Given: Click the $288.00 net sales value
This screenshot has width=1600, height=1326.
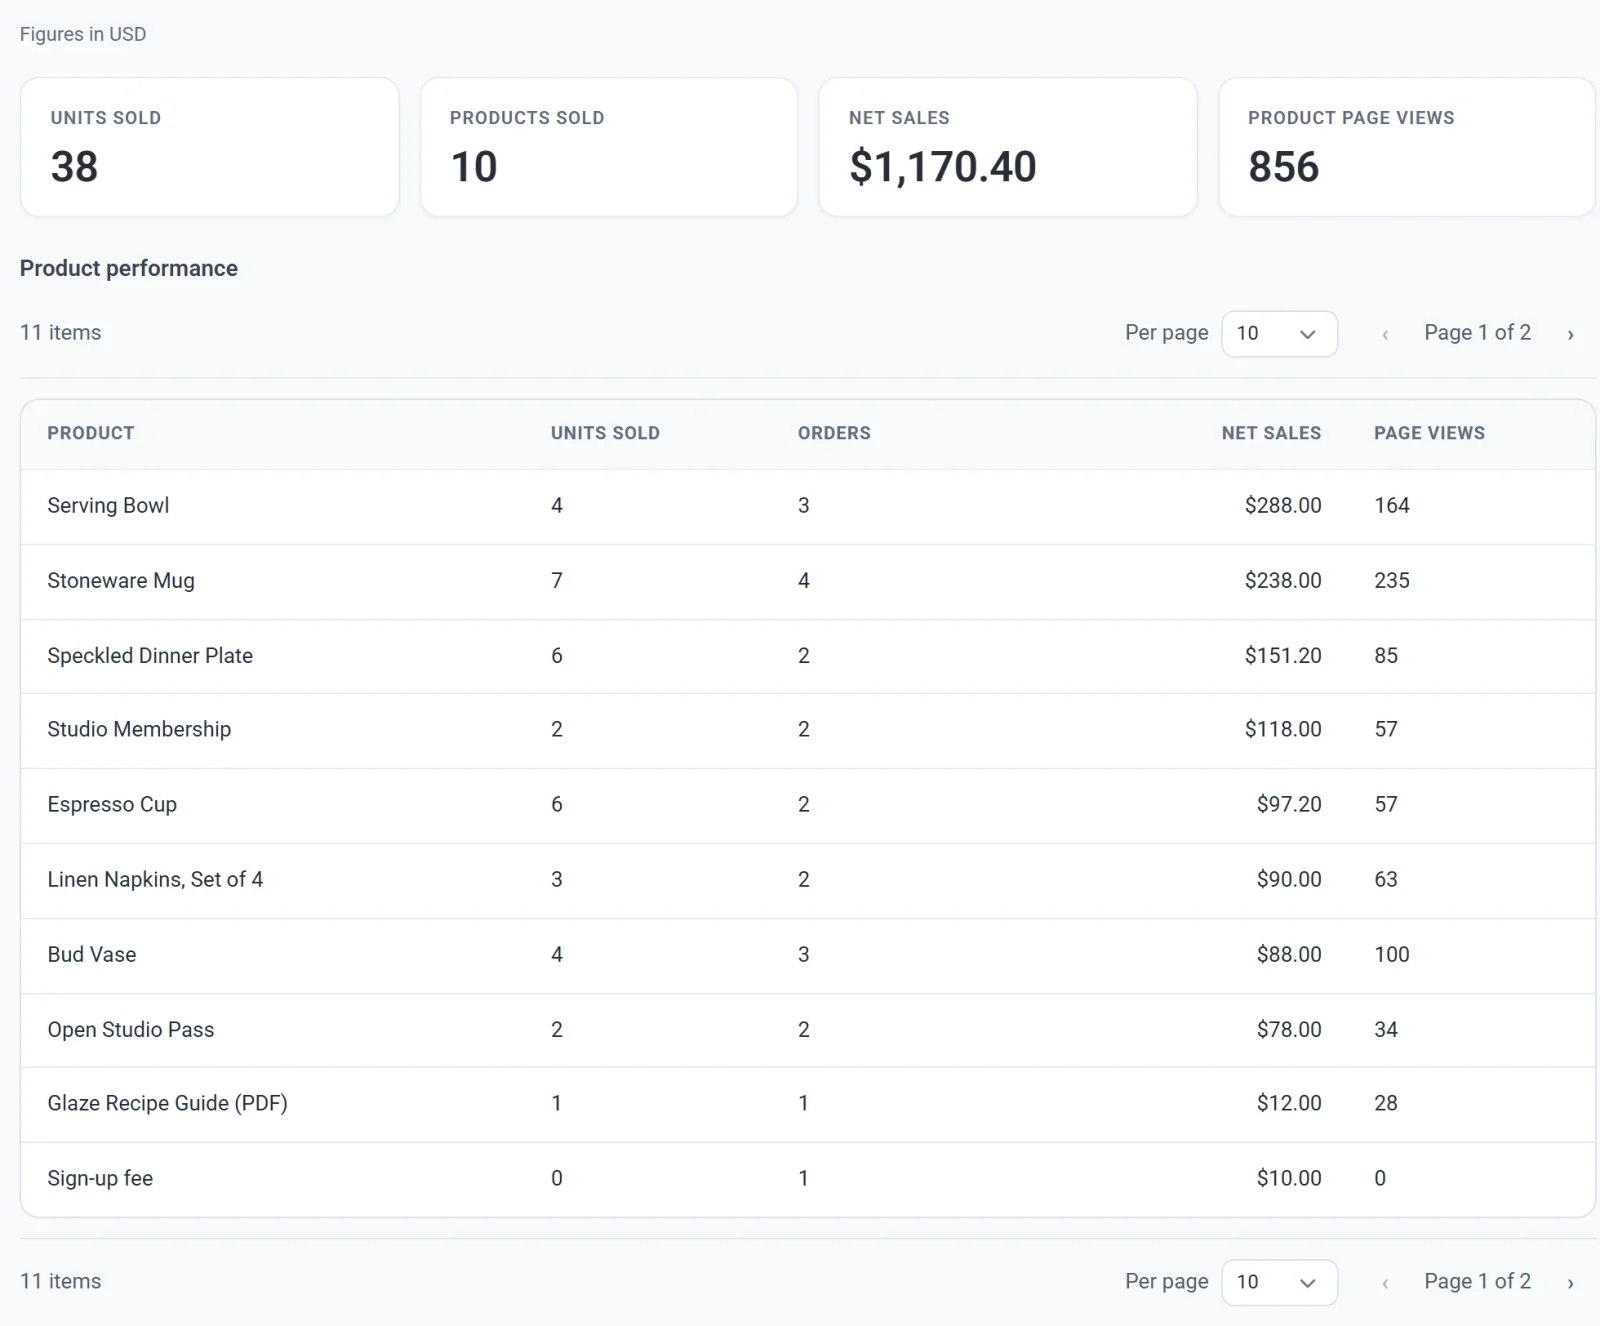Looking at the screenshot, I should coord(1283,506).
